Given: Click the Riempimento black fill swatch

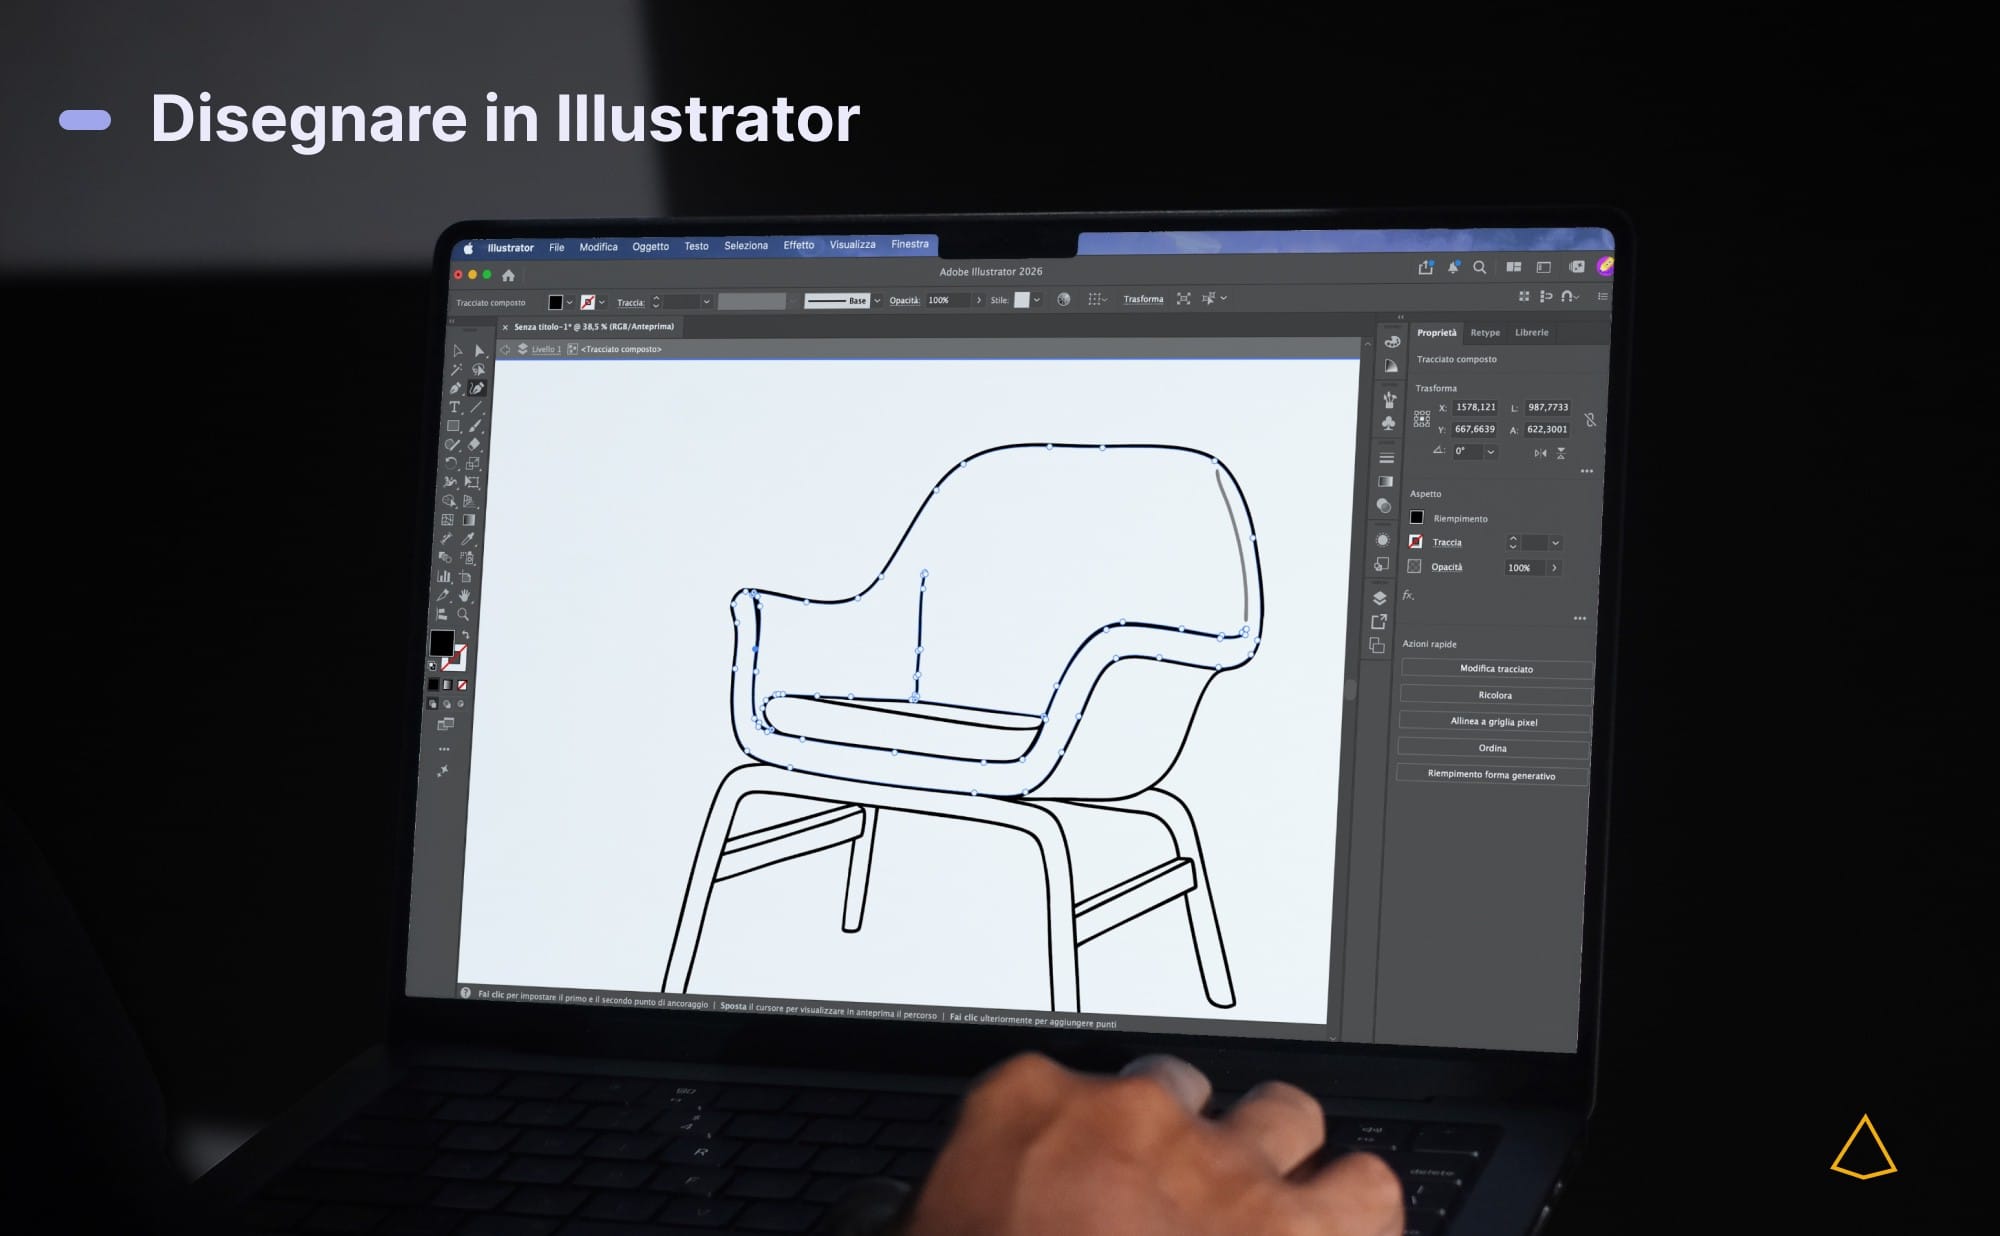Looking at the screenshot, I should pos(1416,517).
